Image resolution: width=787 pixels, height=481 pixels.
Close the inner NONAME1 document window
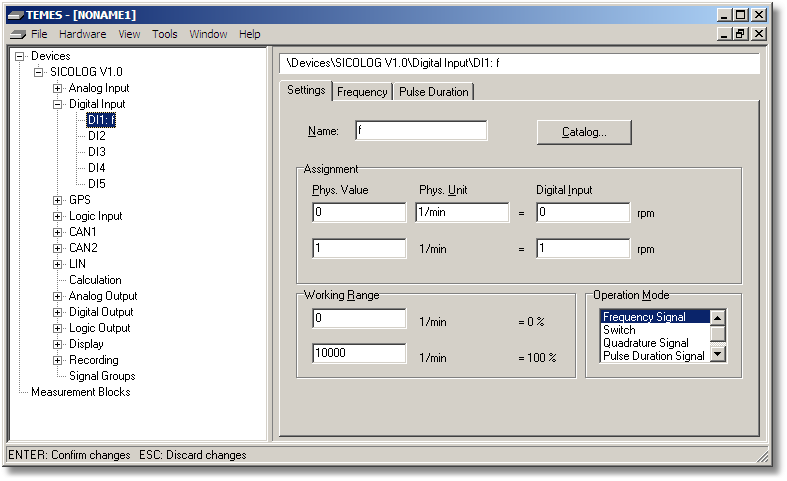759,34
